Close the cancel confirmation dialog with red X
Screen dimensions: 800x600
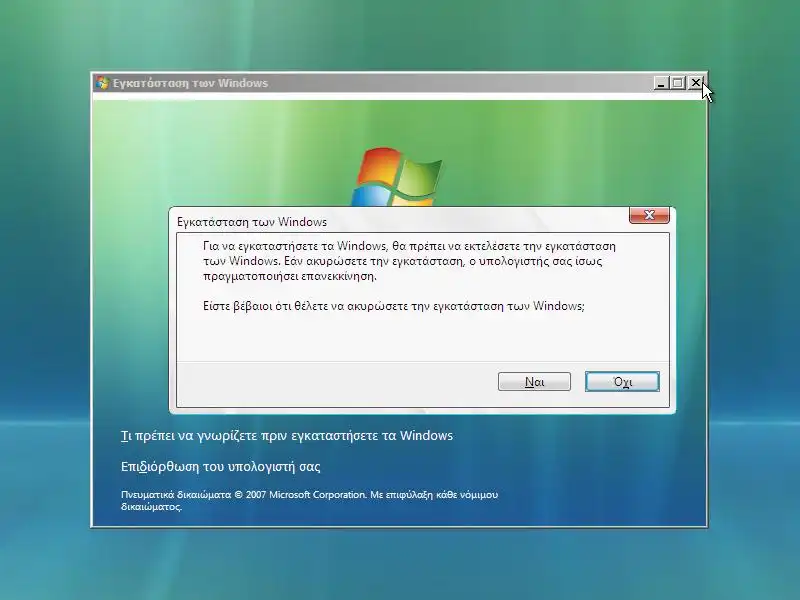click(649, 215)
